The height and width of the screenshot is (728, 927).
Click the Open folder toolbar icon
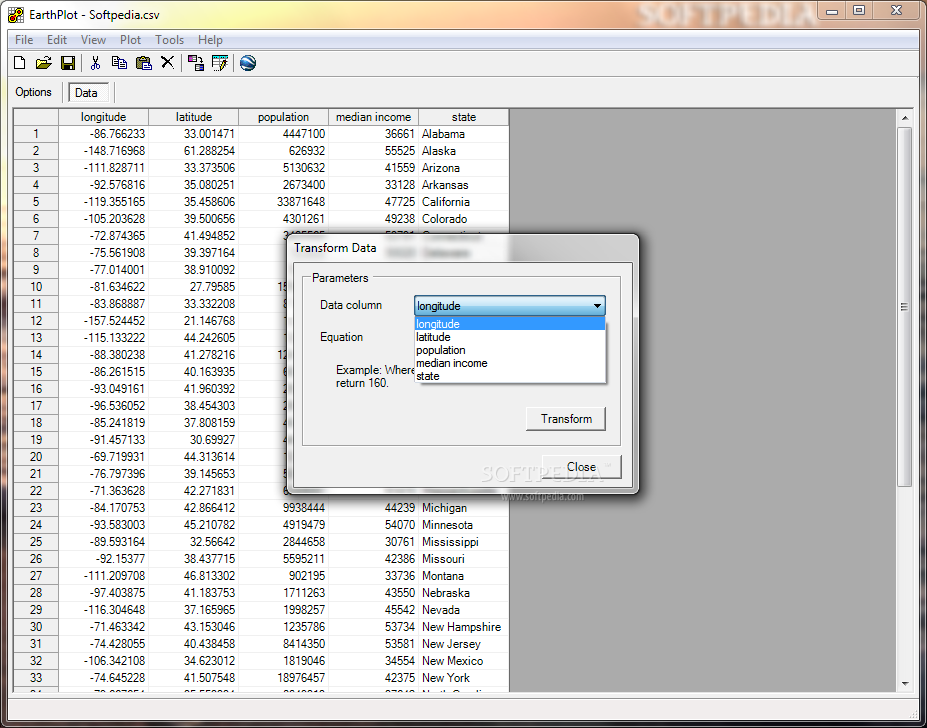[44, 63]
